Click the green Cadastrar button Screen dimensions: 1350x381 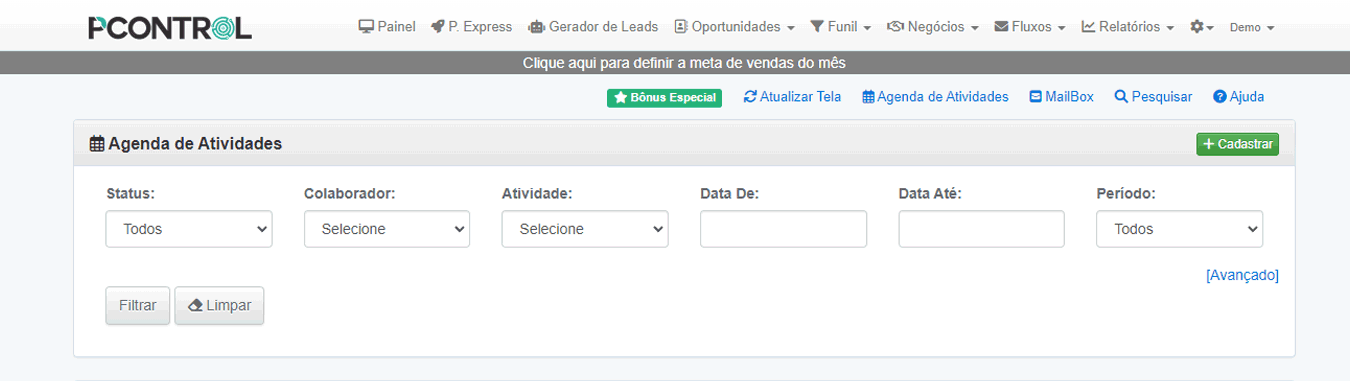[1238, 144]
